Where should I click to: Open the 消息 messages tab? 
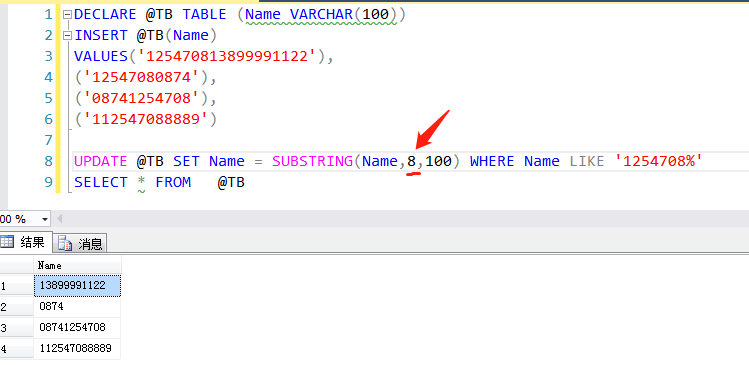(x=80, y=244)
